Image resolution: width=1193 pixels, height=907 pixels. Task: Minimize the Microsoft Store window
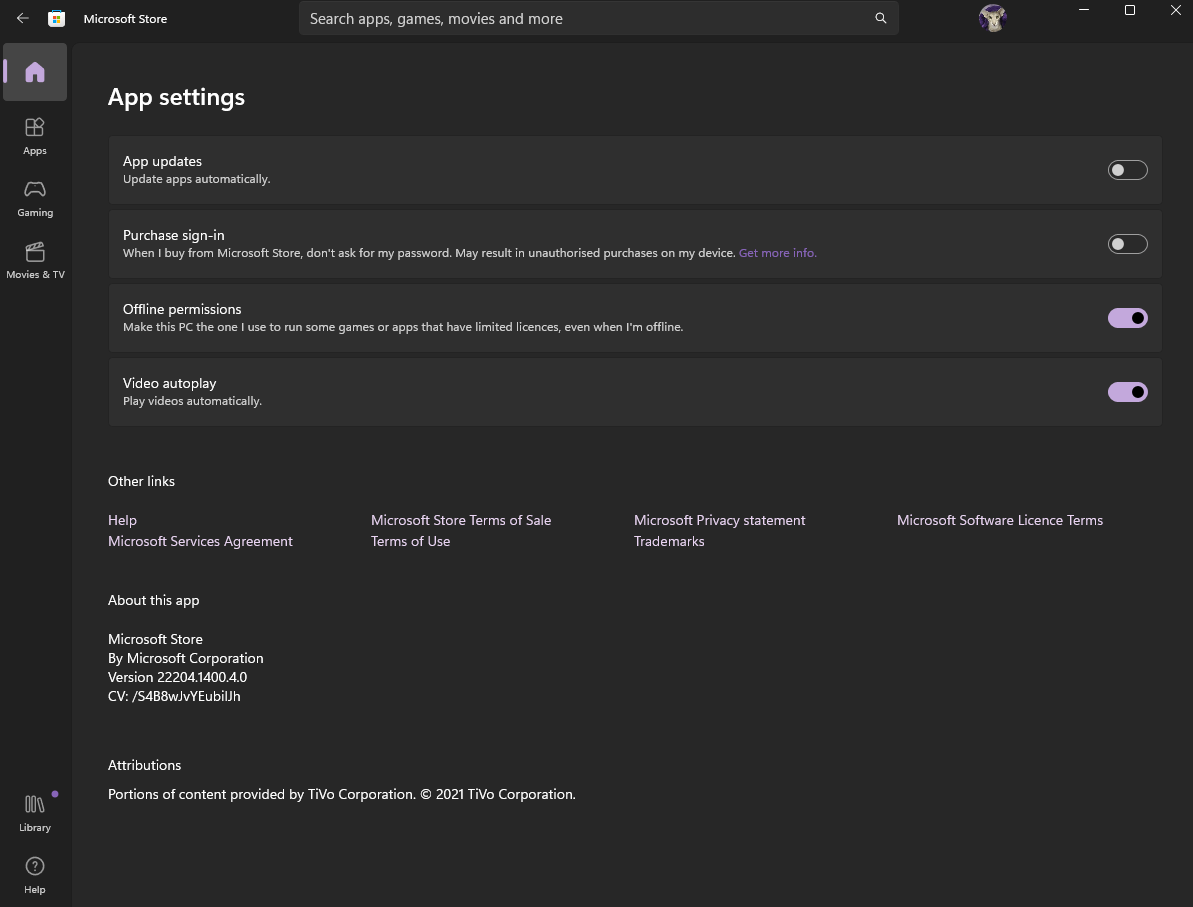pyautogui.click(x=1084, y=10)
